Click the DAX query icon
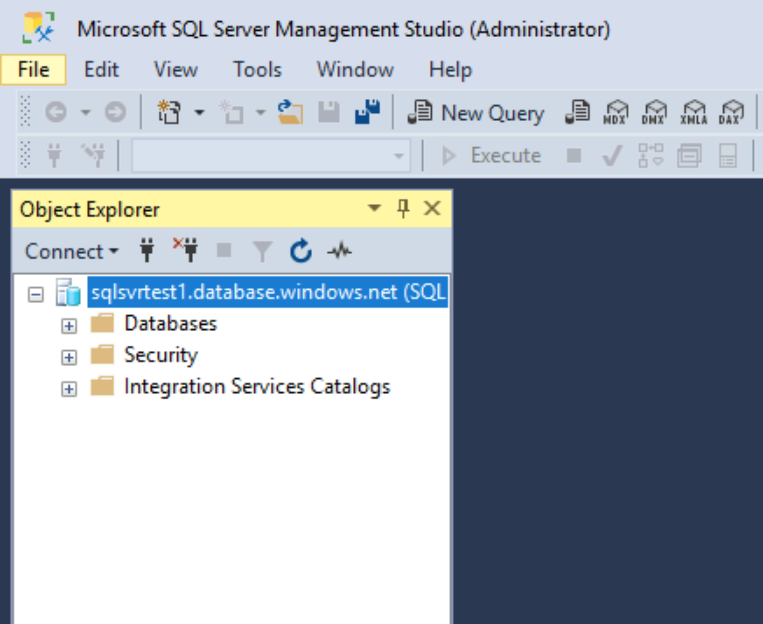 point(731,112)
